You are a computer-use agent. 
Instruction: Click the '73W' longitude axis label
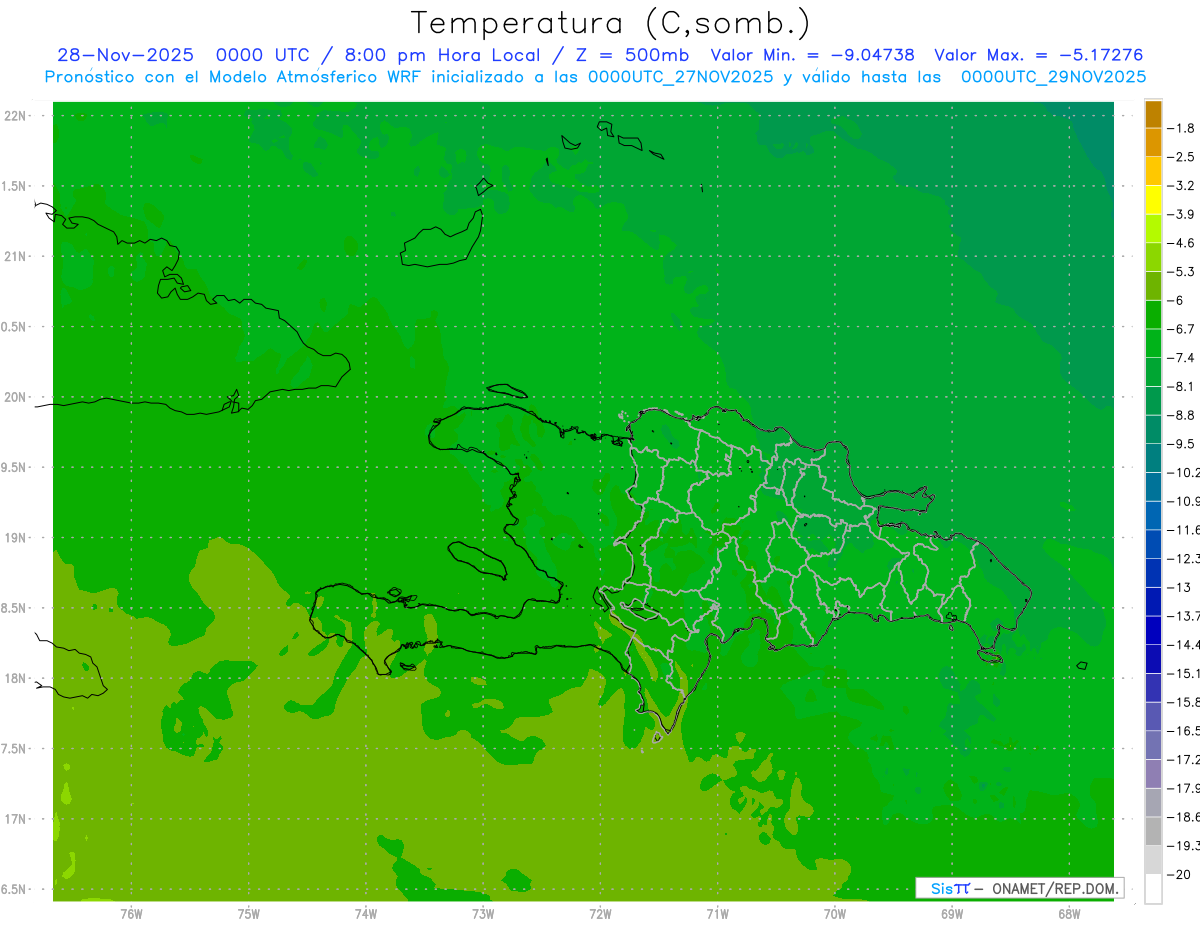(483, 913)
